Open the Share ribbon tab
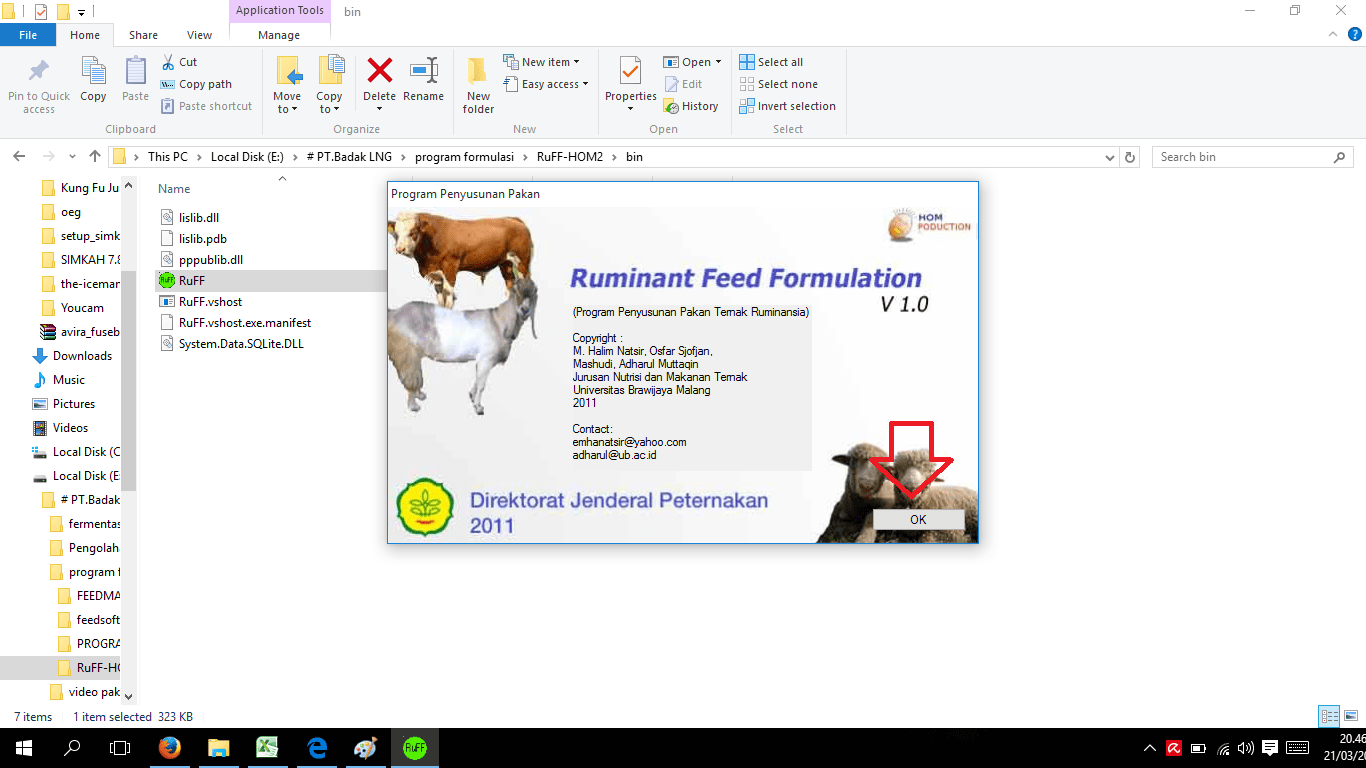This screenshot has height=768, width=1366. tap(143, 35)
